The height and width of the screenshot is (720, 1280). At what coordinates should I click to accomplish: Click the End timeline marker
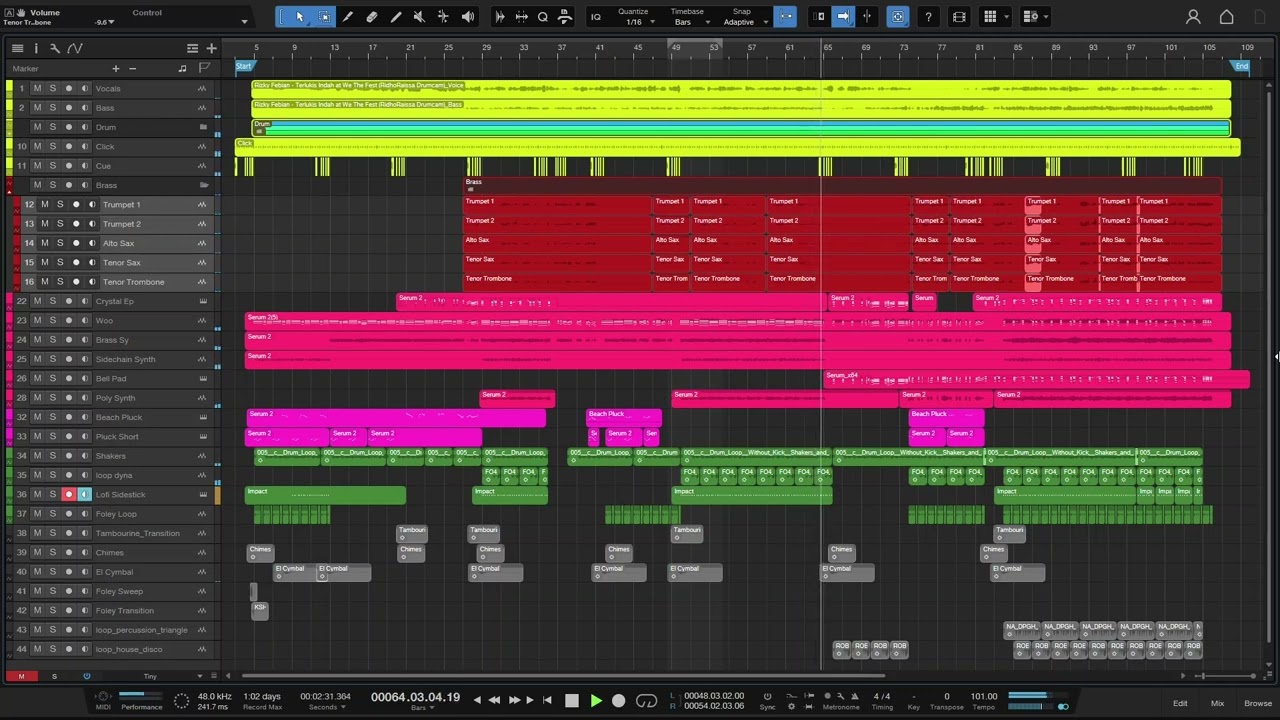(1241, 66)
